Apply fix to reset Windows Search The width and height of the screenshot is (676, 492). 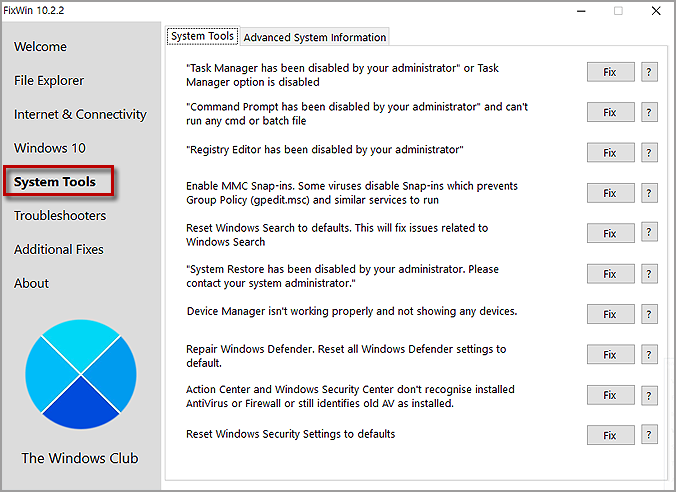(x=610, y=233)
